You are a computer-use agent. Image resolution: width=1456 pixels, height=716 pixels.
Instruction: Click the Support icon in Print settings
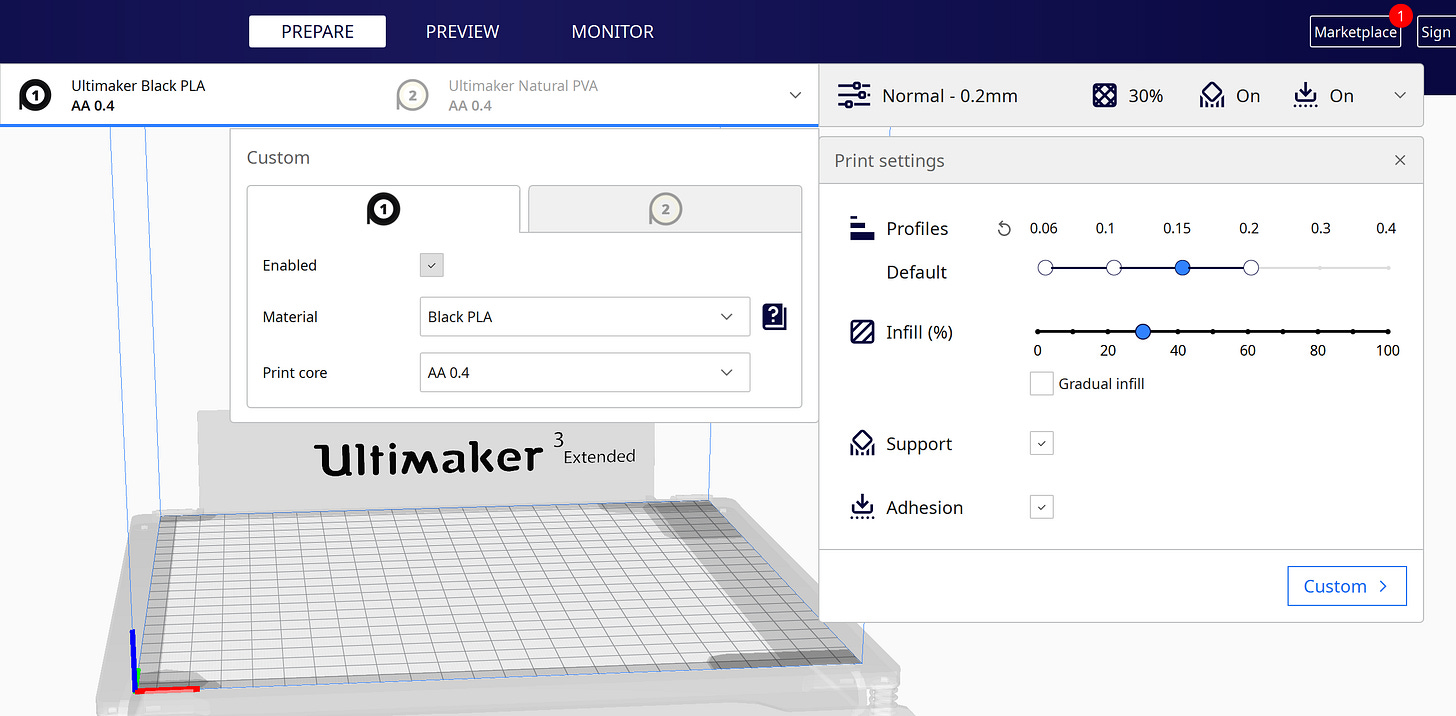coord(862,444)
